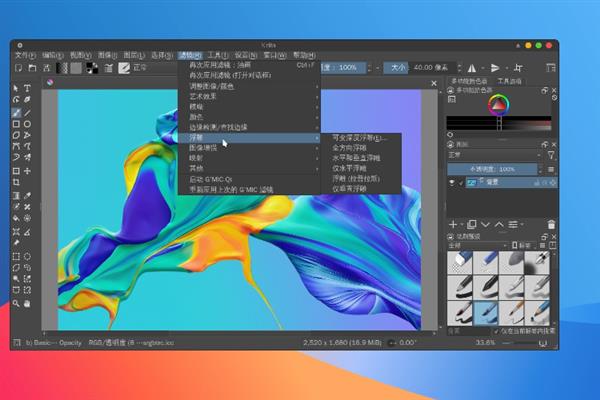Move layer down with down chevron
Image resolution: width=600 pixels, height=400 pixels.
tap(485, 224)
